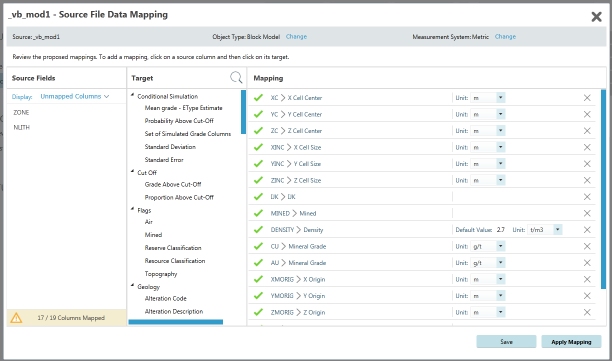
Task: Click the Save button
Action: point(506,341)
